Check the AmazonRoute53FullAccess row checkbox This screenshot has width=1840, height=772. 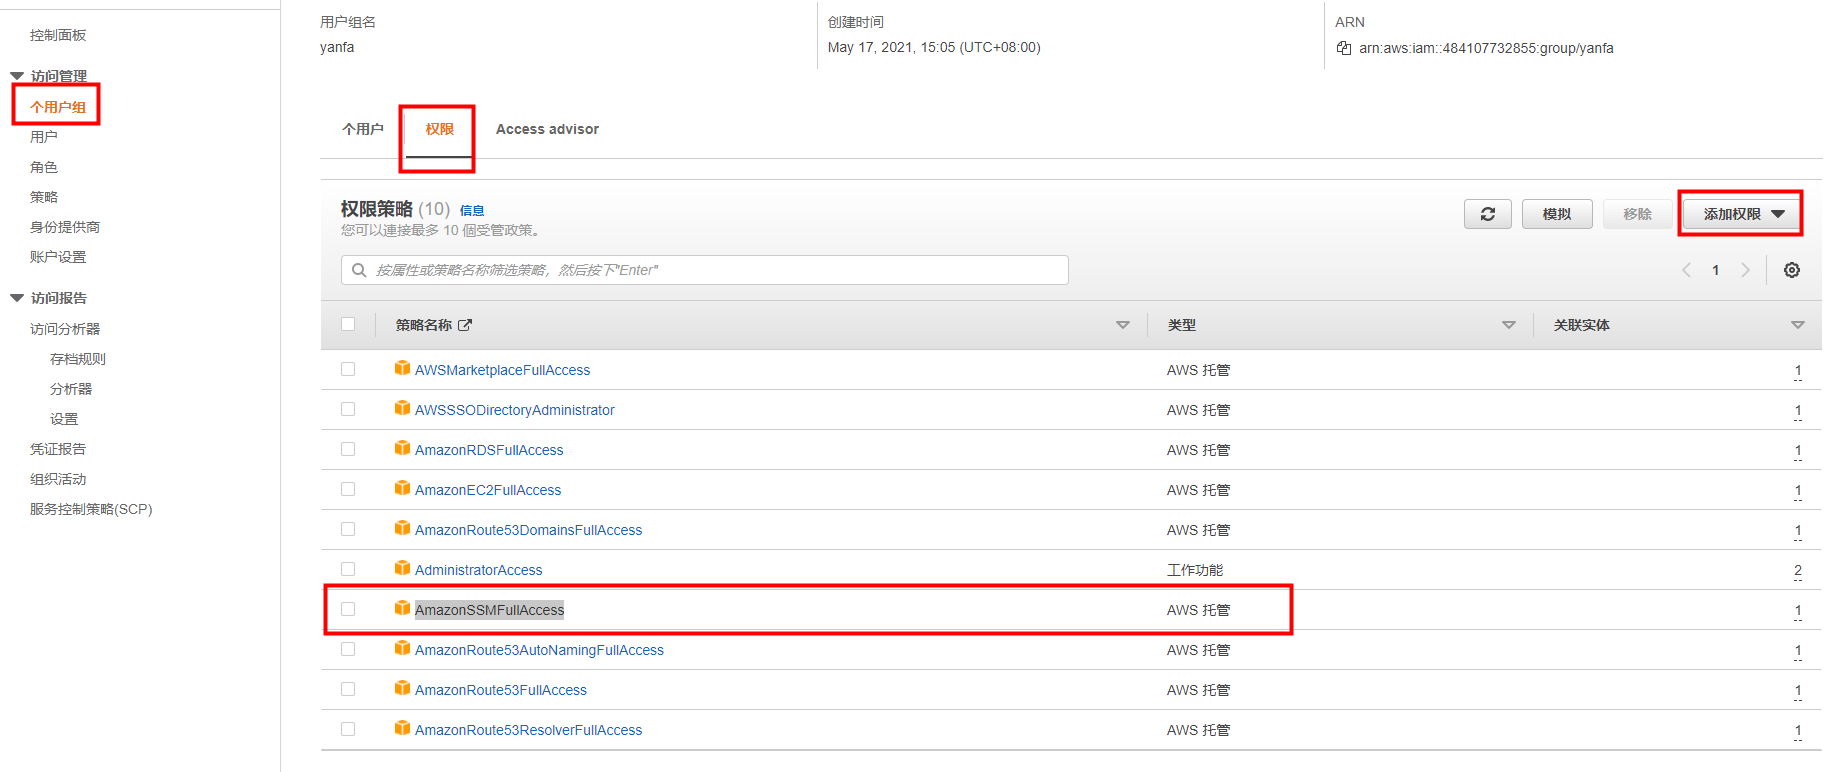click(x=348, y=689)
